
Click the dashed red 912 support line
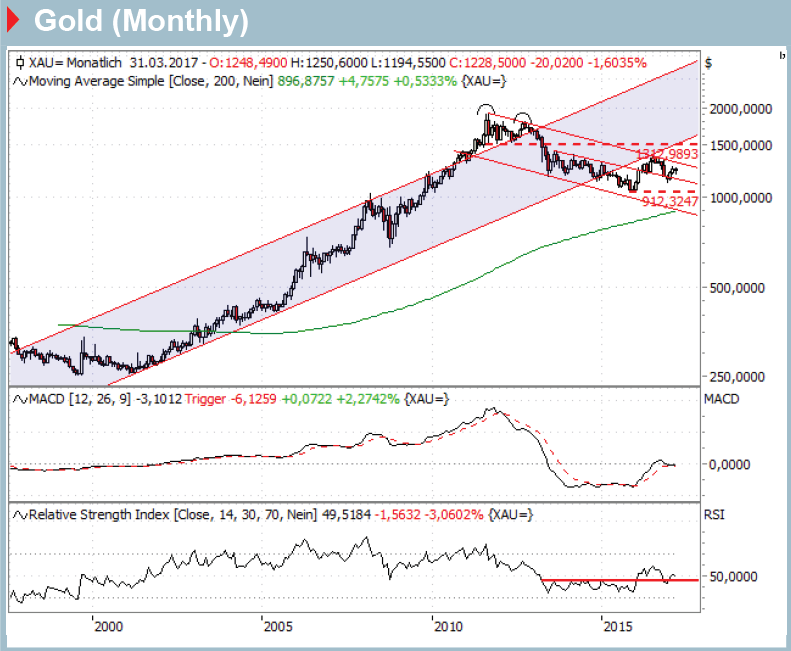click(x=665, y=192)
